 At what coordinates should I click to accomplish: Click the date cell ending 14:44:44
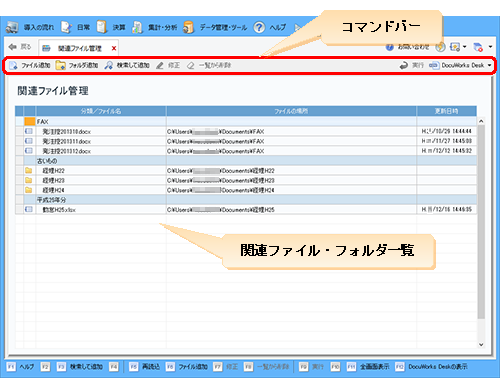click(447, 131)
